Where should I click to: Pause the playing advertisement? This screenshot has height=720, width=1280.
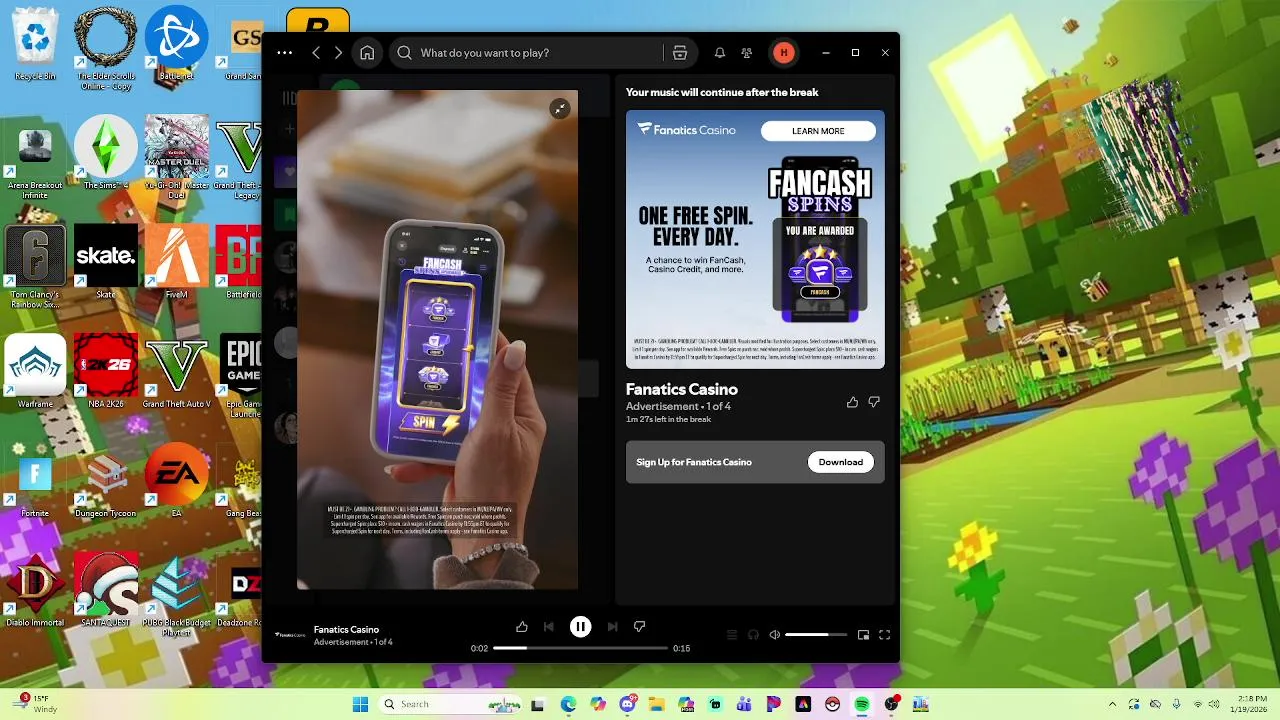pyautogui.click(x=580, y=627)
